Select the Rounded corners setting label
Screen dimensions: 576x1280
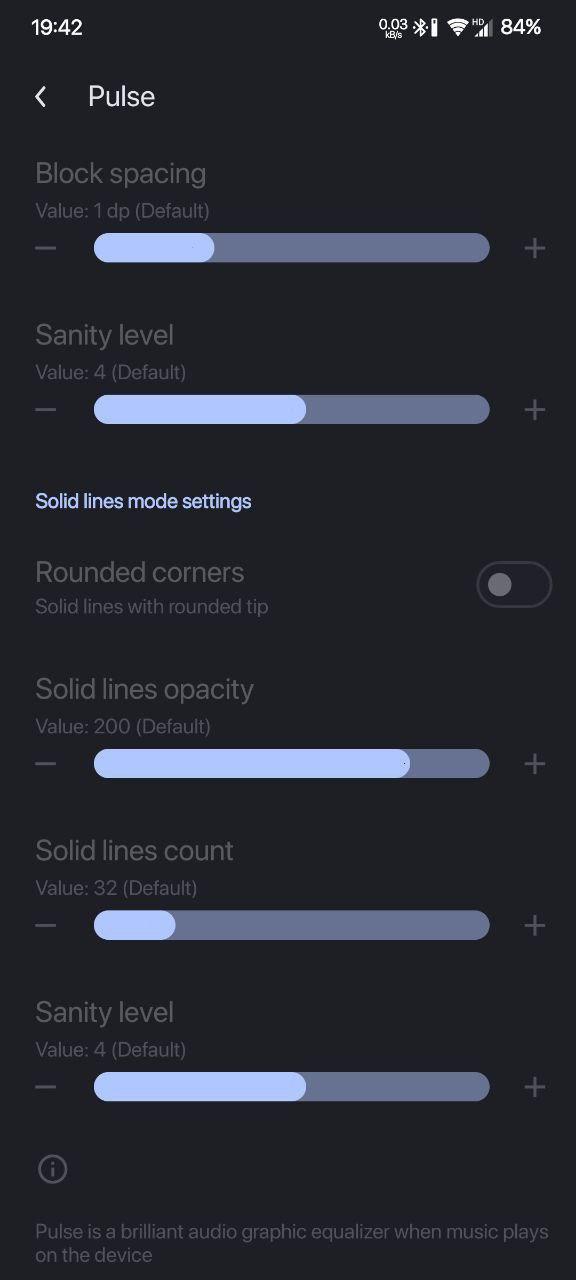tap(140, 572)
